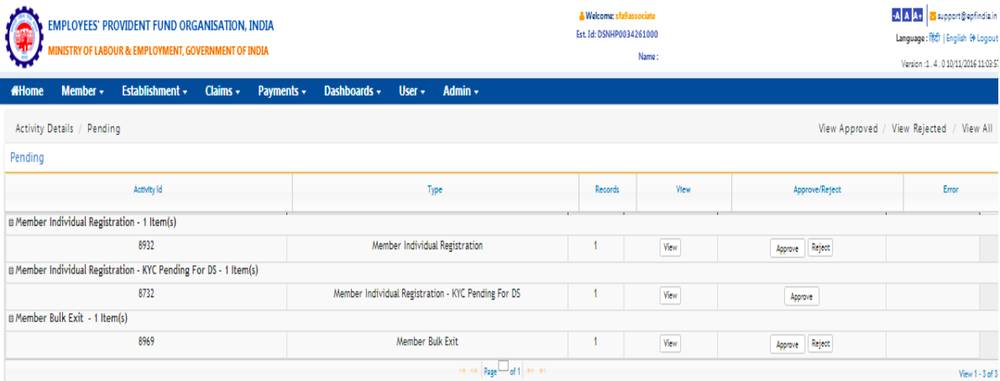Email support@epfindia.in link
Image resolution: width=1000 pixels, height=381 pixels.
(x=967, y=16)
